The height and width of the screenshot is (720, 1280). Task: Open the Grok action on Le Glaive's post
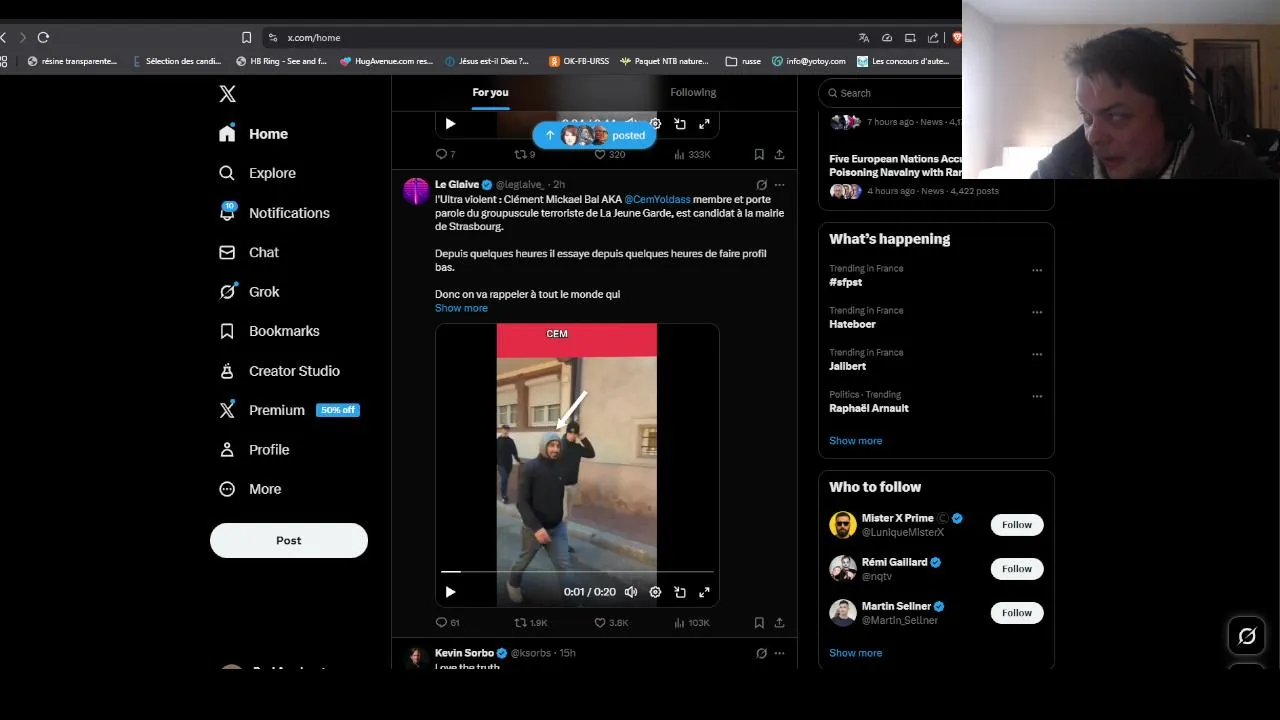point(761,184)
